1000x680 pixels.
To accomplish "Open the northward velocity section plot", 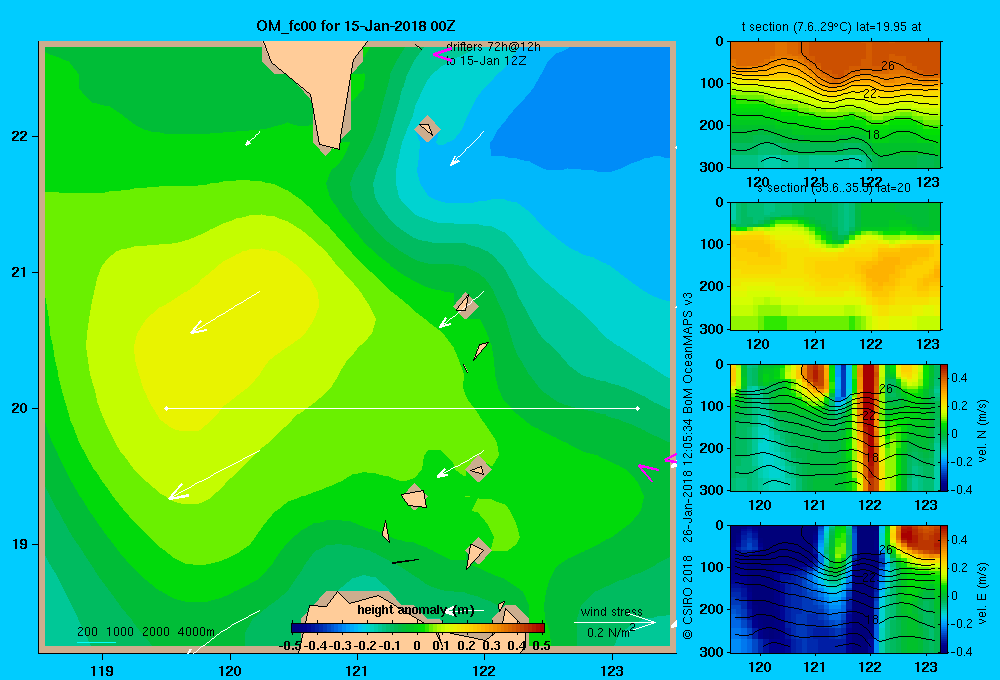I will pos(835,427).
